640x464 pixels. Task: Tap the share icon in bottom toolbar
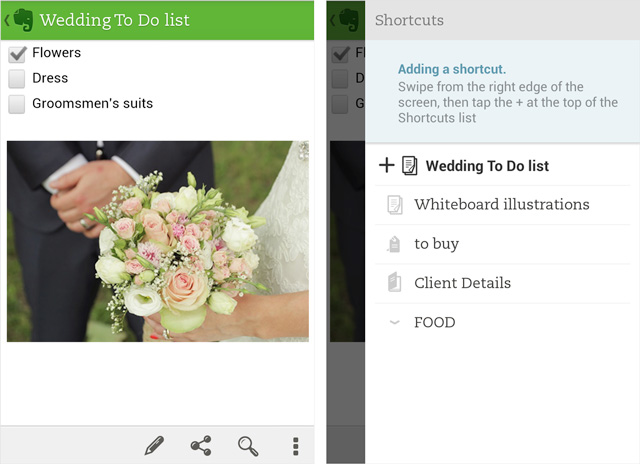pyautogui.click(x=201, y=446)
